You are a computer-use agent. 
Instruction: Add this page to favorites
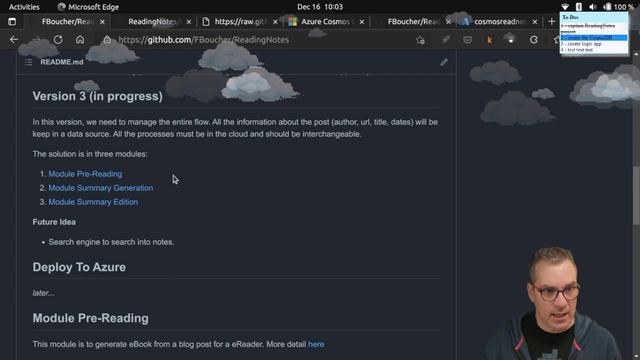tap(420, 40)
